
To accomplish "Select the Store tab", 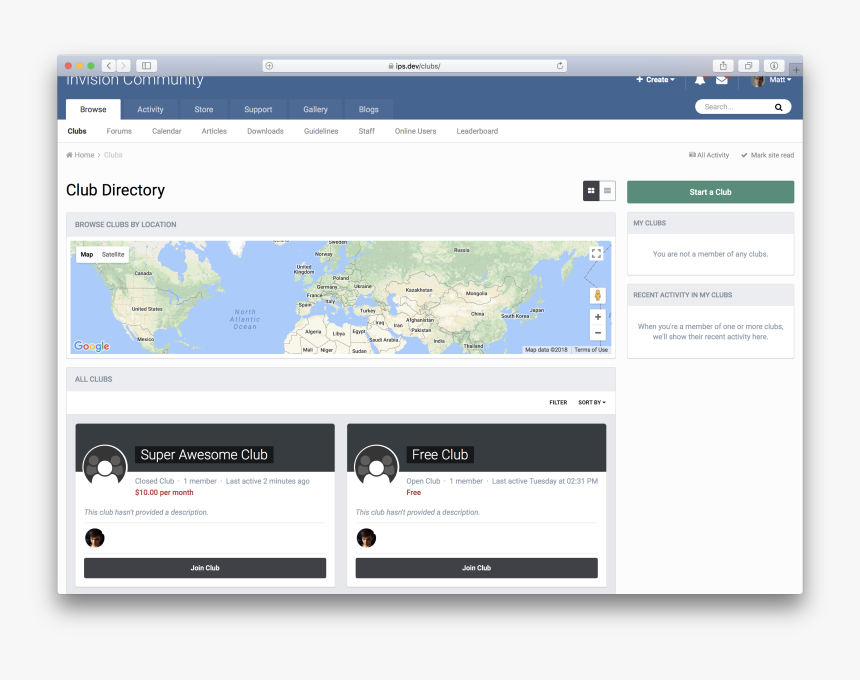I will (x=203, y=109).
